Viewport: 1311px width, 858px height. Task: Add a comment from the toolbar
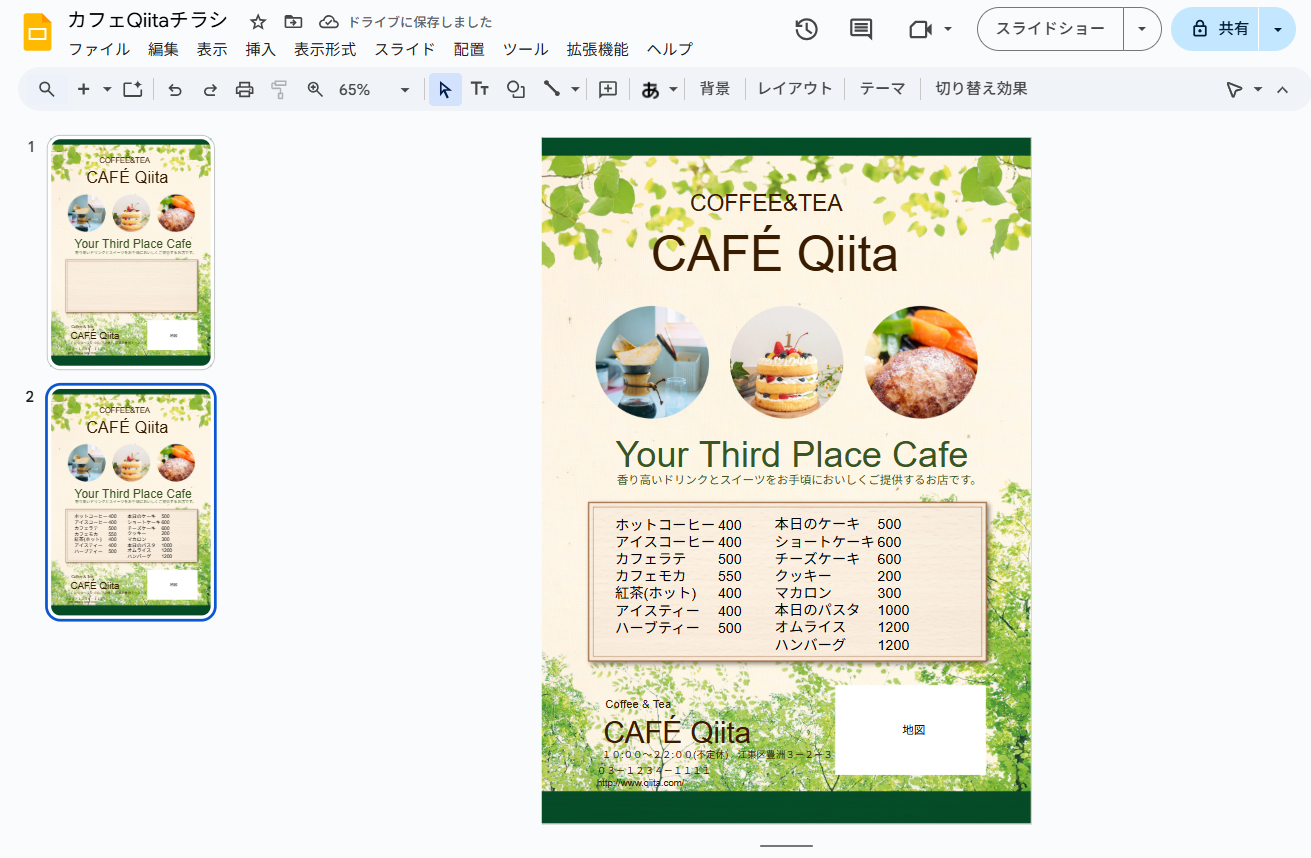pos(608,89)
